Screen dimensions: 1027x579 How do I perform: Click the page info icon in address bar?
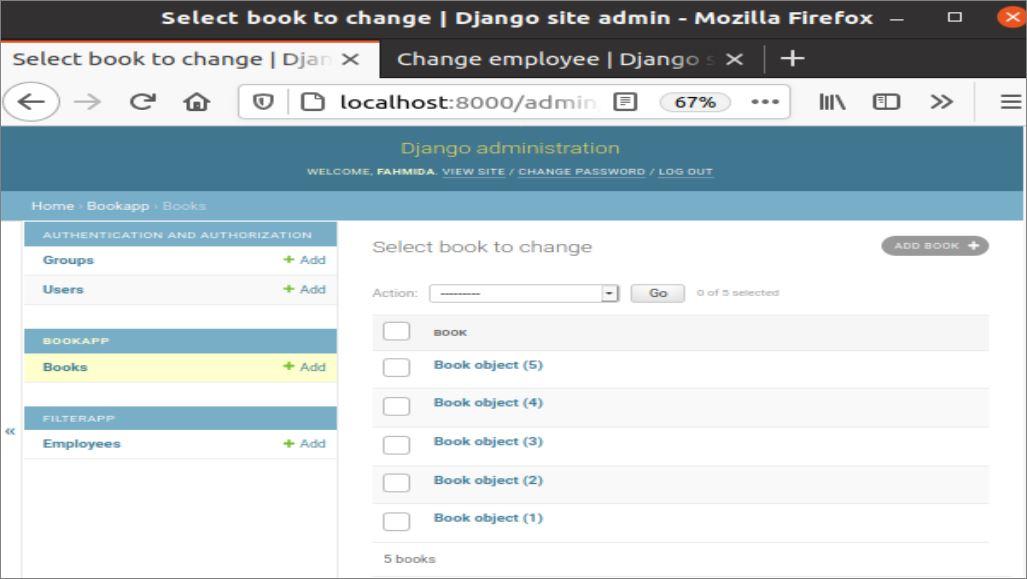312,102
